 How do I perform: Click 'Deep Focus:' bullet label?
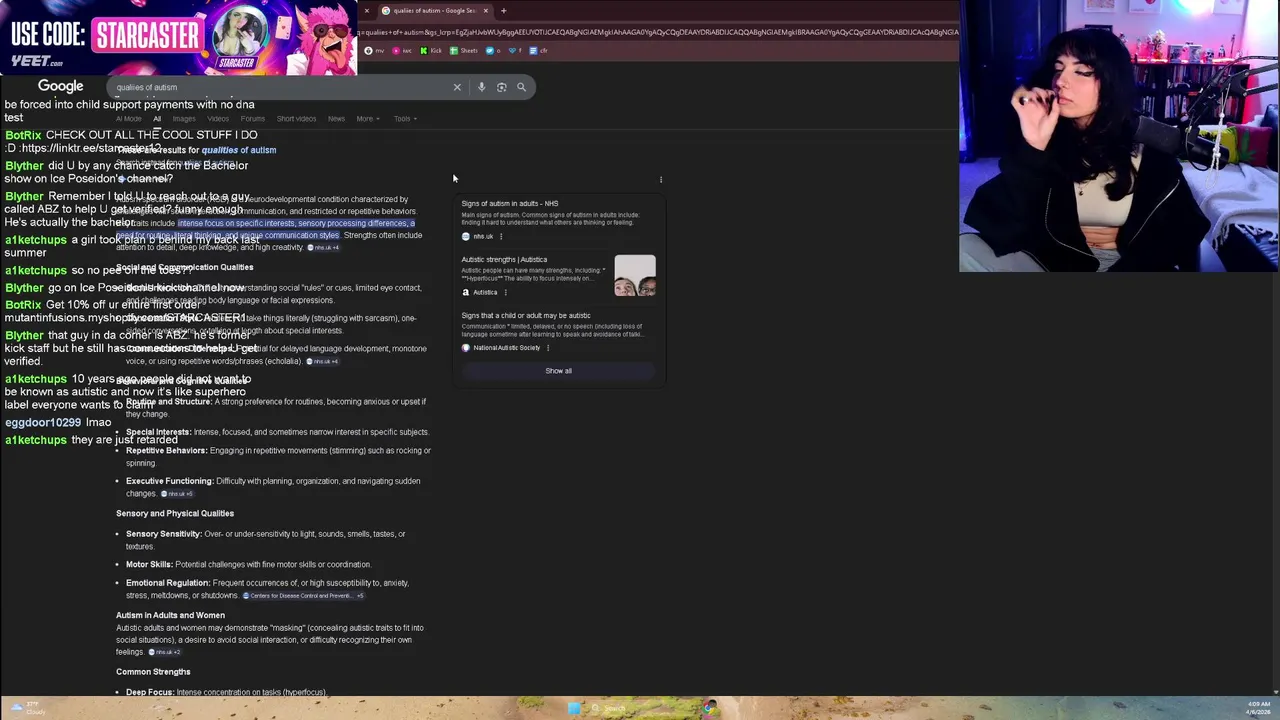150,693
